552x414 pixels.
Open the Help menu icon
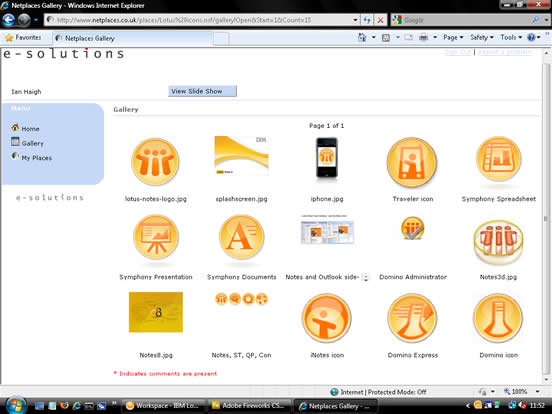(x=532, y=37)
